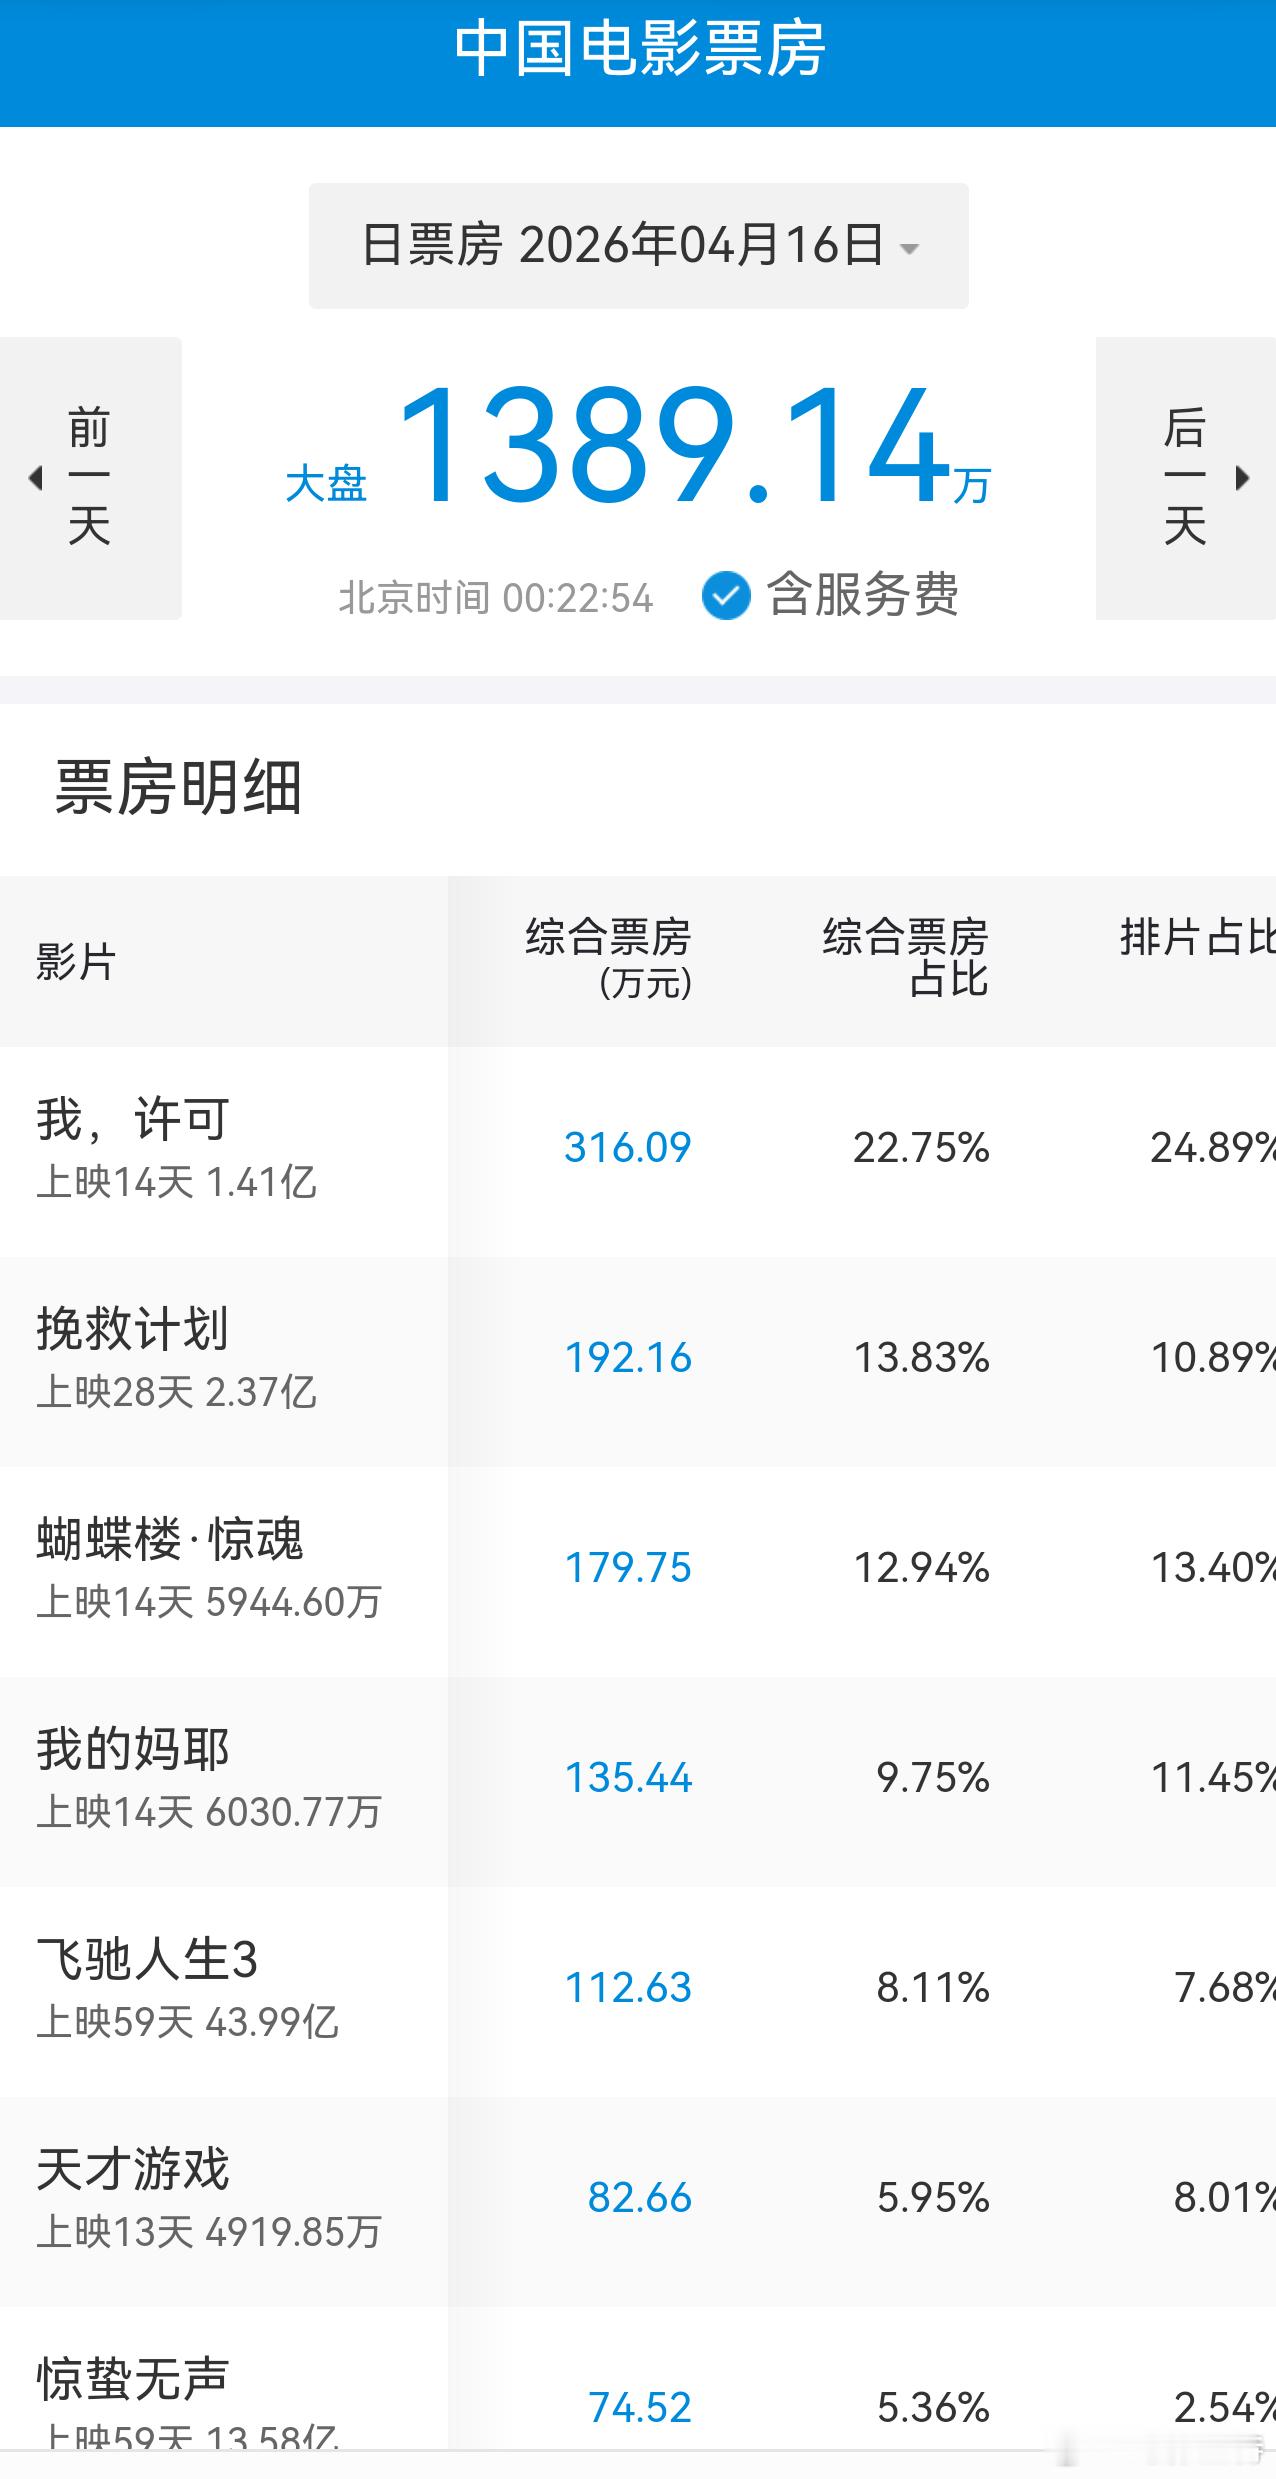
Task: Open the film row 蝴蝶楼·惊魂
Action: tap(638, 1571)
